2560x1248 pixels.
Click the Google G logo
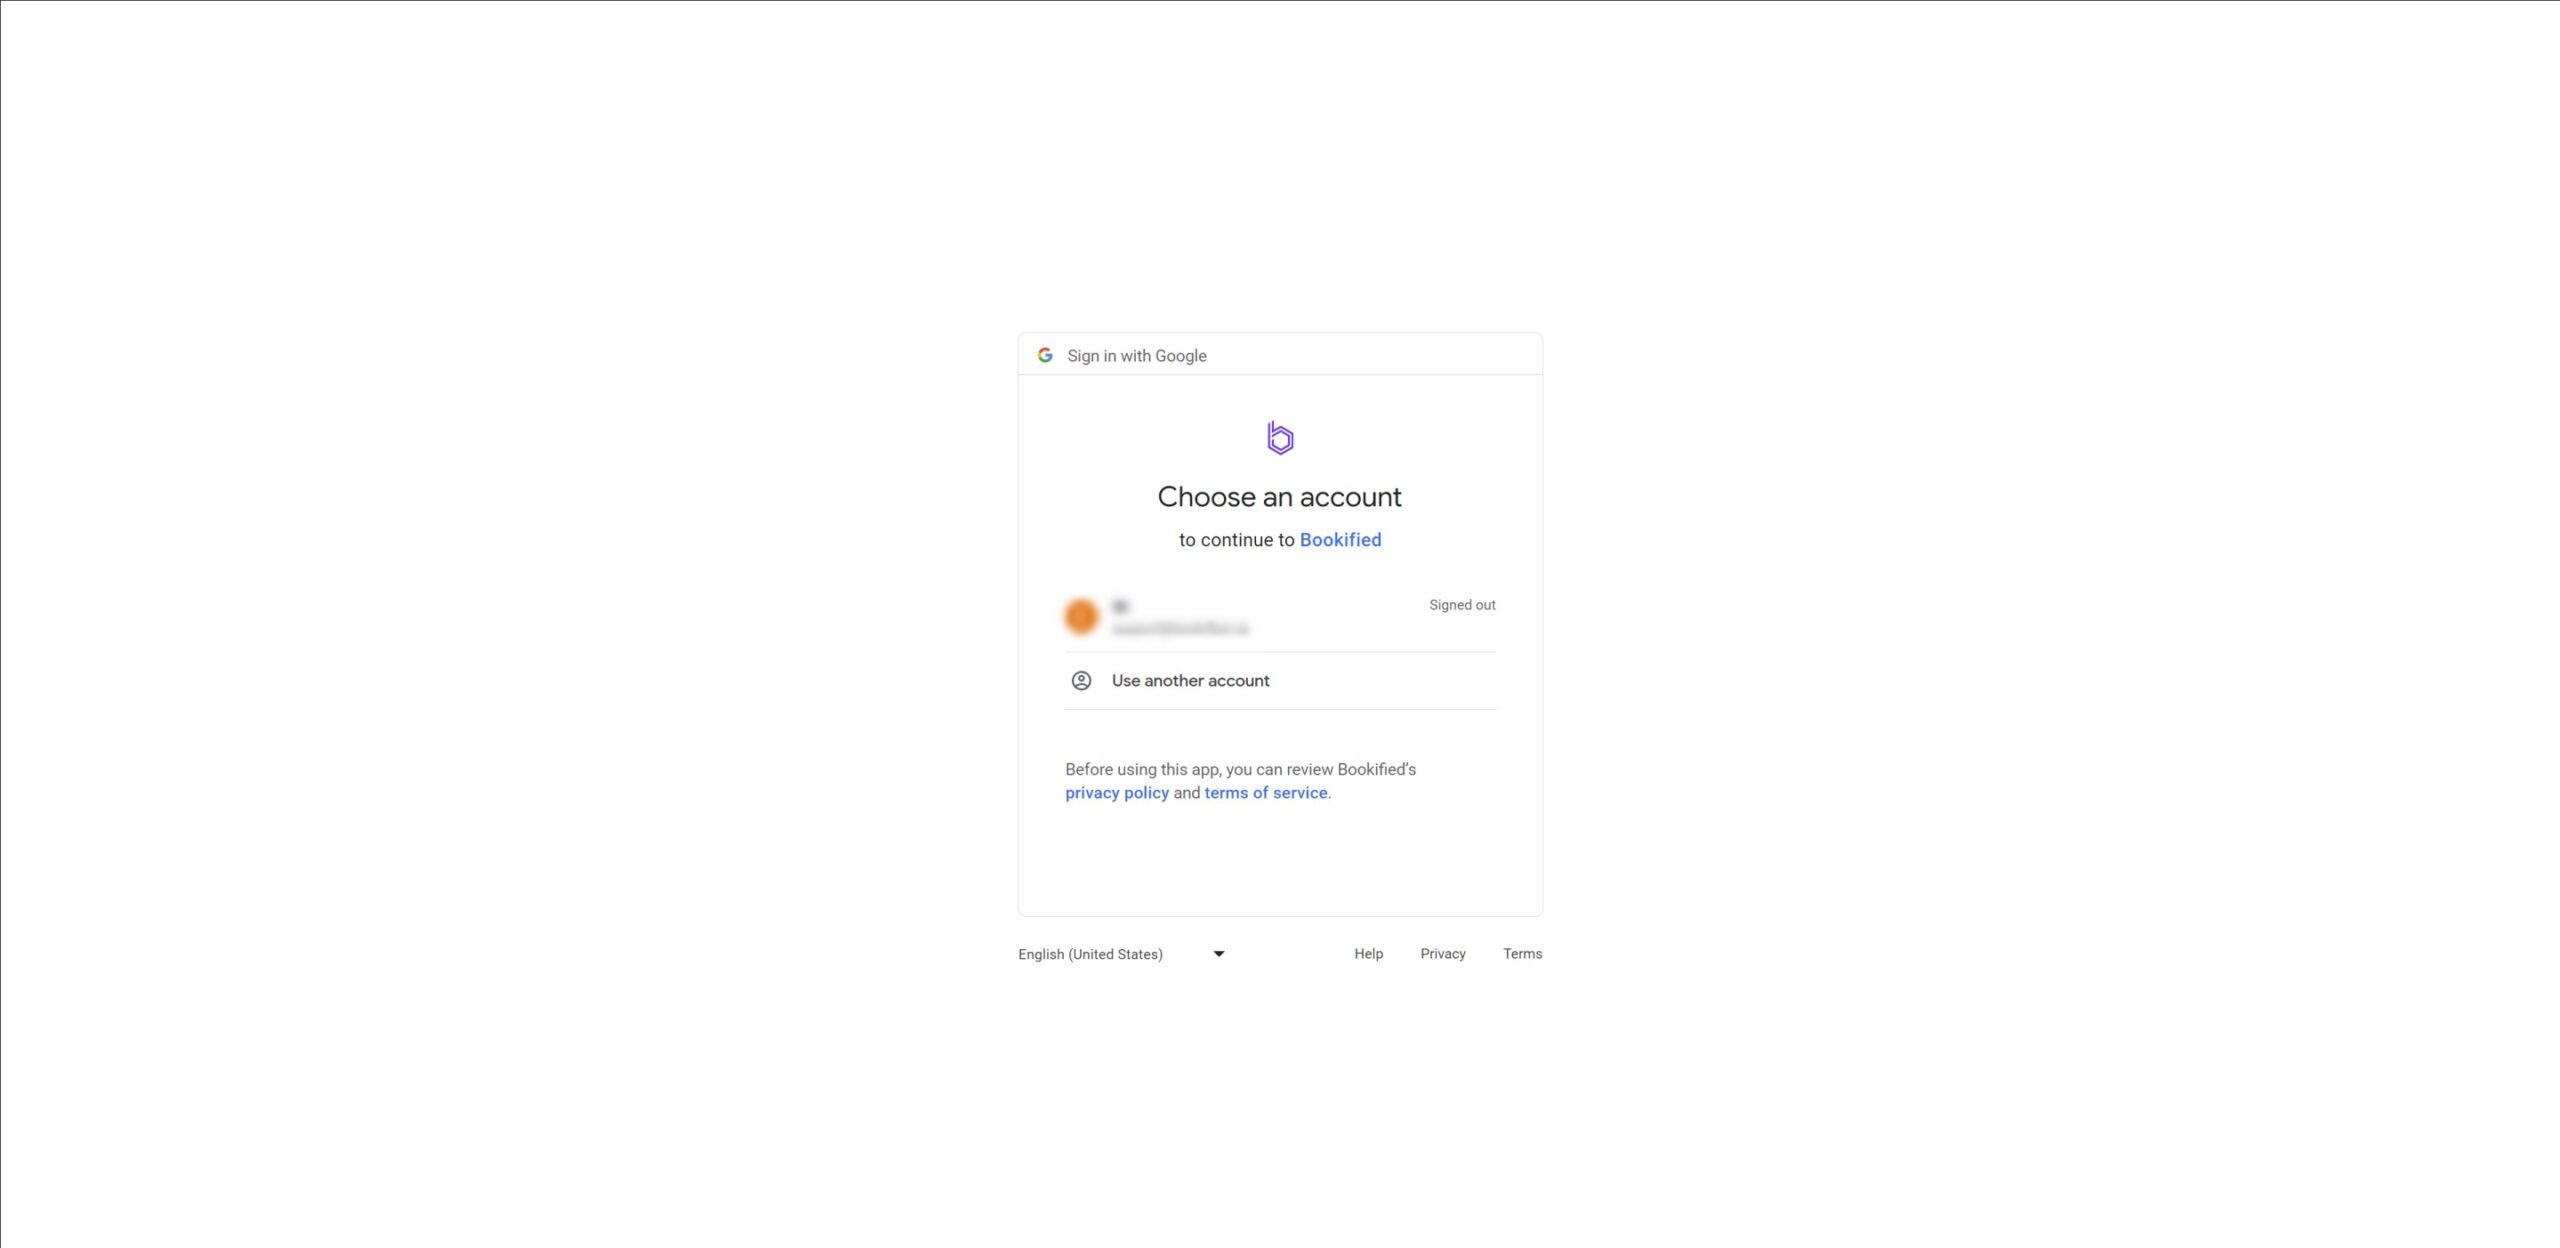pyautogui.click(x=1045, y=355)
